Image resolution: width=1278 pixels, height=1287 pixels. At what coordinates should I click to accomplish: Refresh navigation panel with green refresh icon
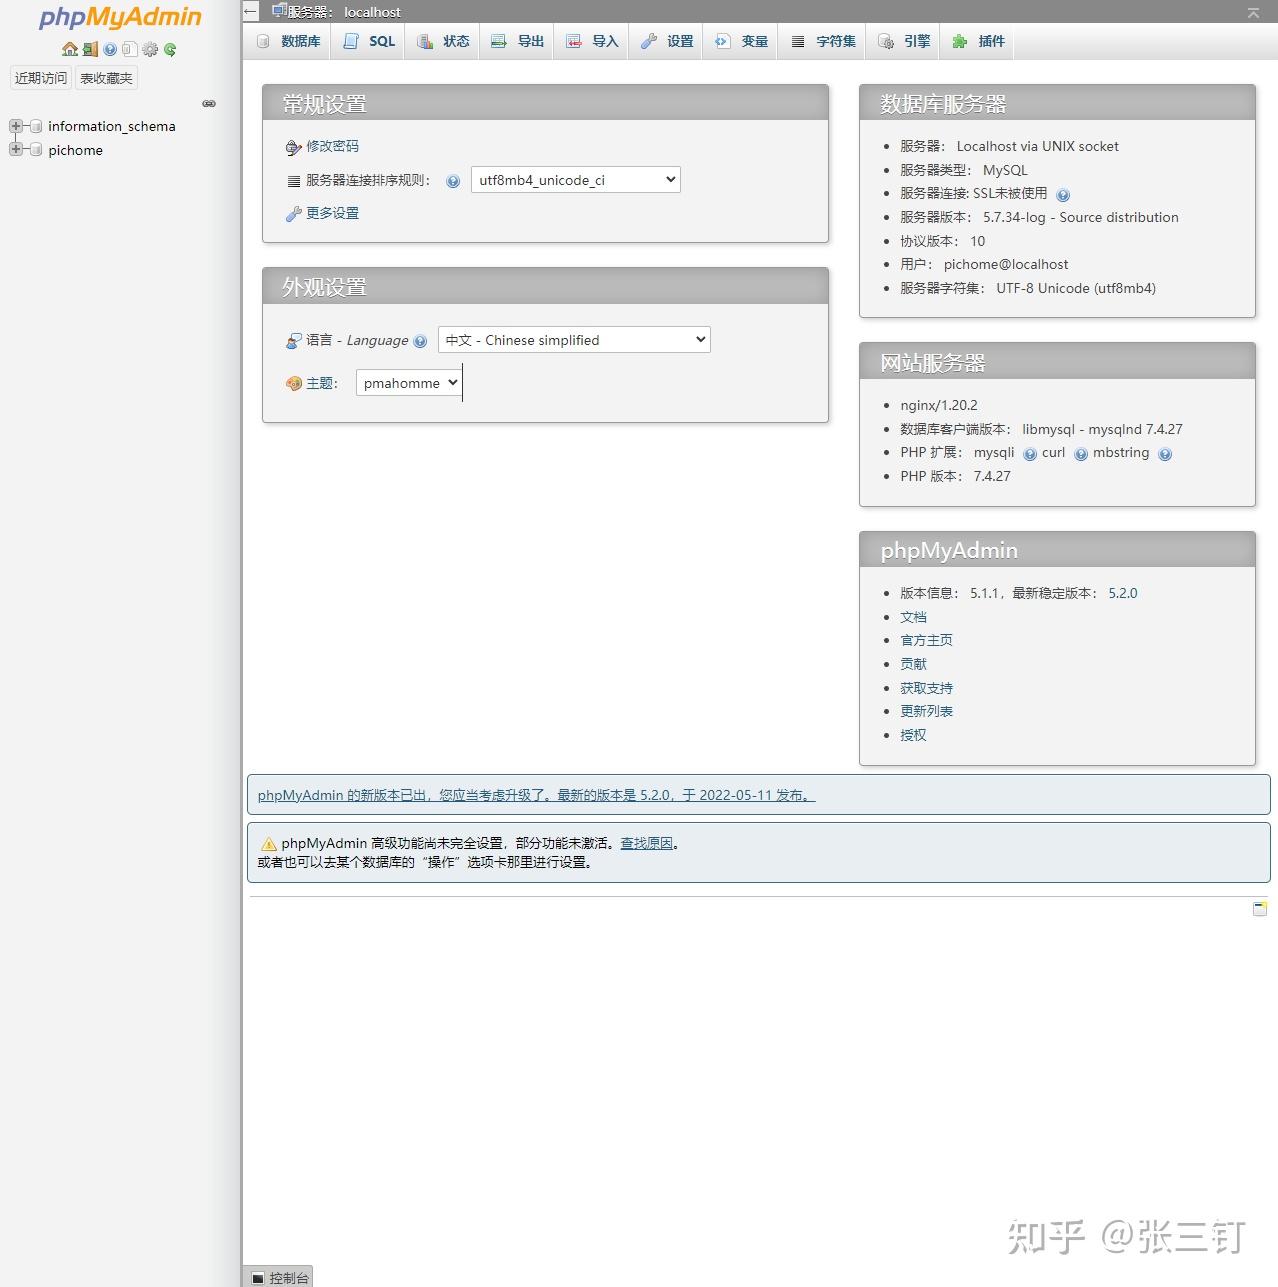point(170,49)
